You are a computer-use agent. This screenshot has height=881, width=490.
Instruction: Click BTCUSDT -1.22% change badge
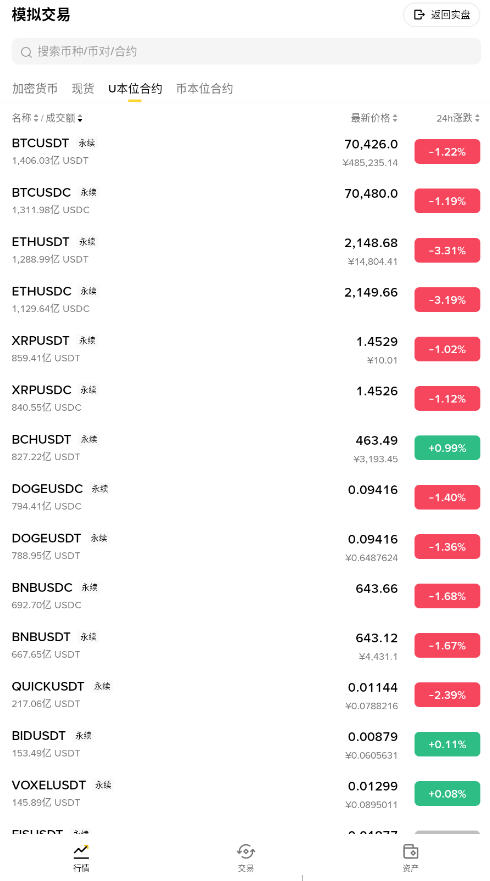447,152
